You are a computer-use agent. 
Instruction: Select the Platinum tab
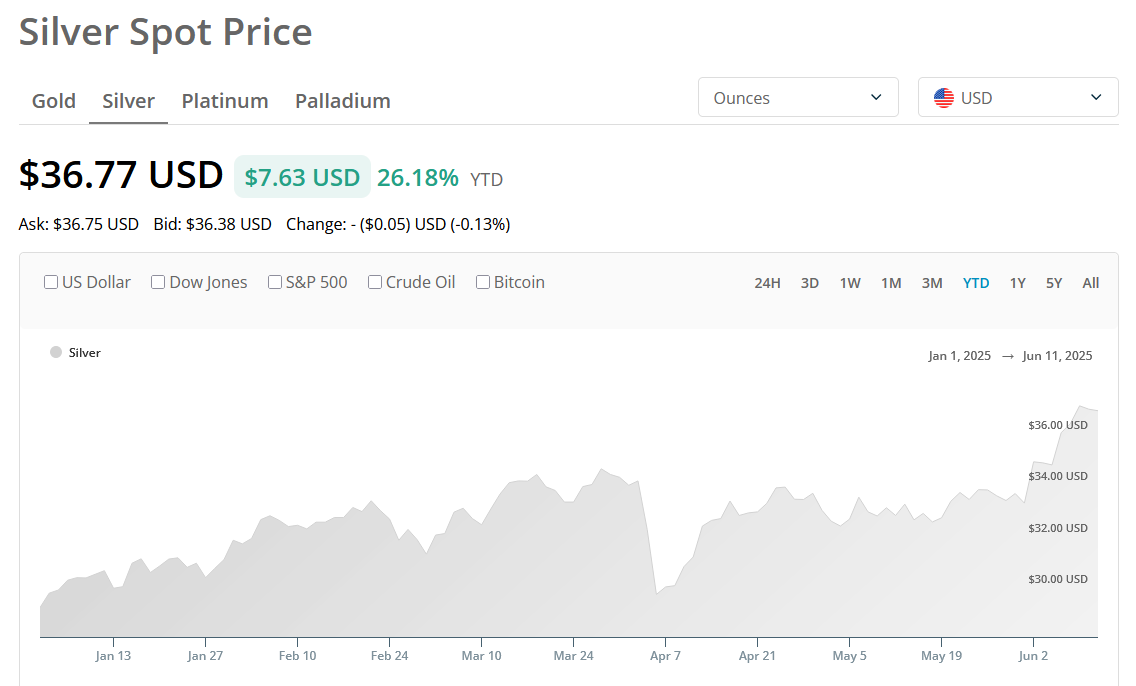pyautogui.click(x=225, y=101)
